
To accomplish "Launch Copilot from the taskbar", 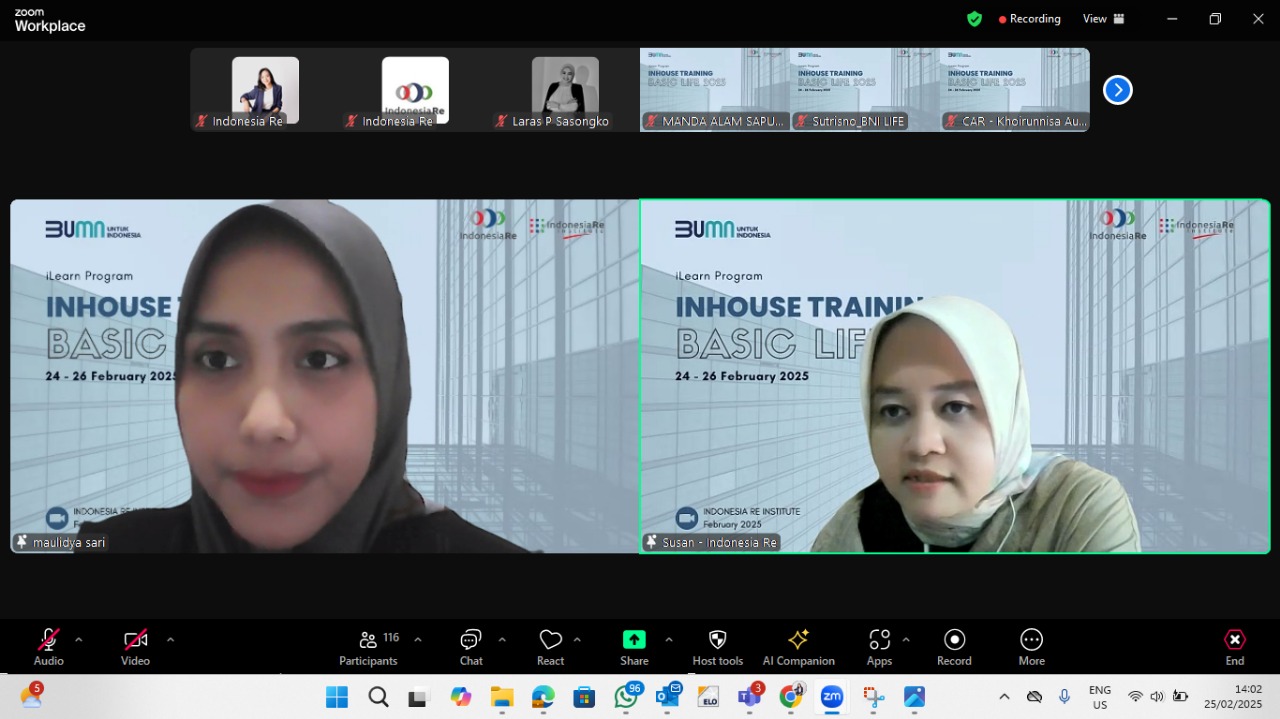I will click(460, 697).
